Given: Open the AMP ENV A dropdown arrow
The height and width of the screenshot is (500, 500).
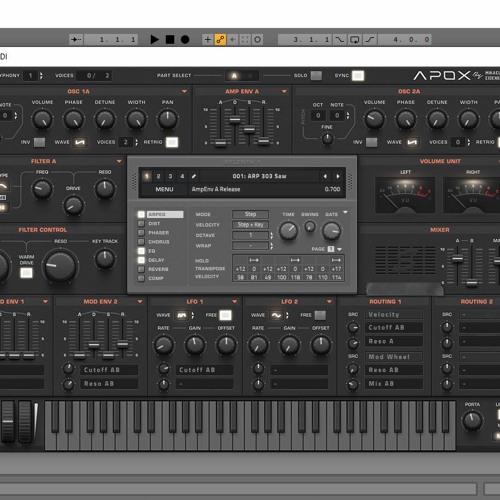Looking at the screenshot, I should click(284, 91).
